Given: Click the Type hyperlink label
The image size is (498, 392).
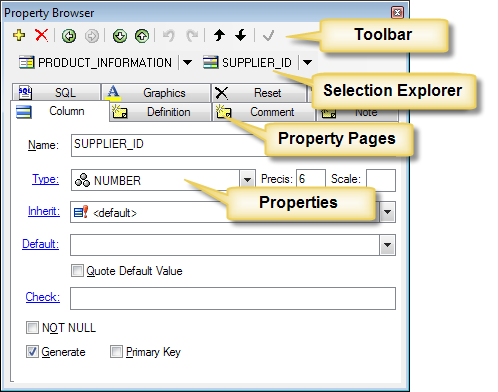Looking at the screenshot, I should [46, 179].
